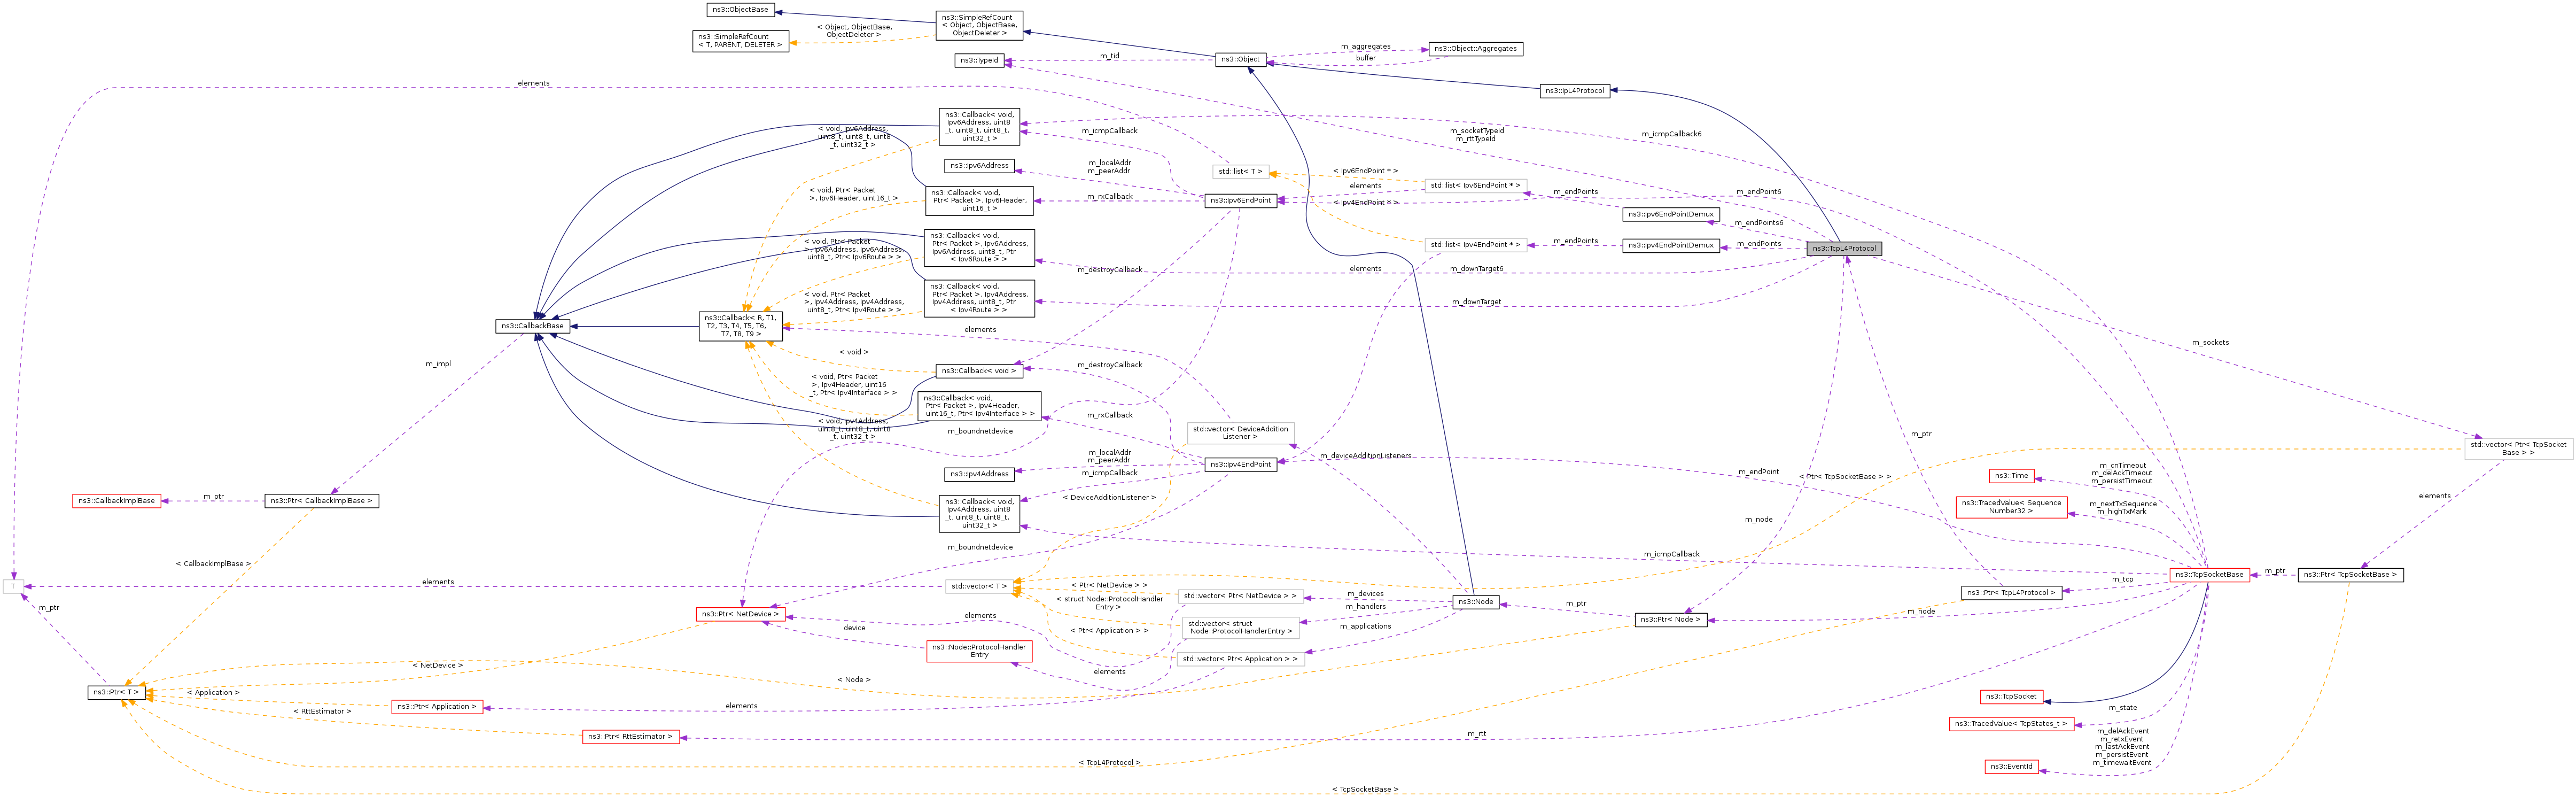The width and height of the screenshot is (2576, 797).
Task: Select the std::list< Ipv6EndPoint * > node
Action: (1475, 186)
